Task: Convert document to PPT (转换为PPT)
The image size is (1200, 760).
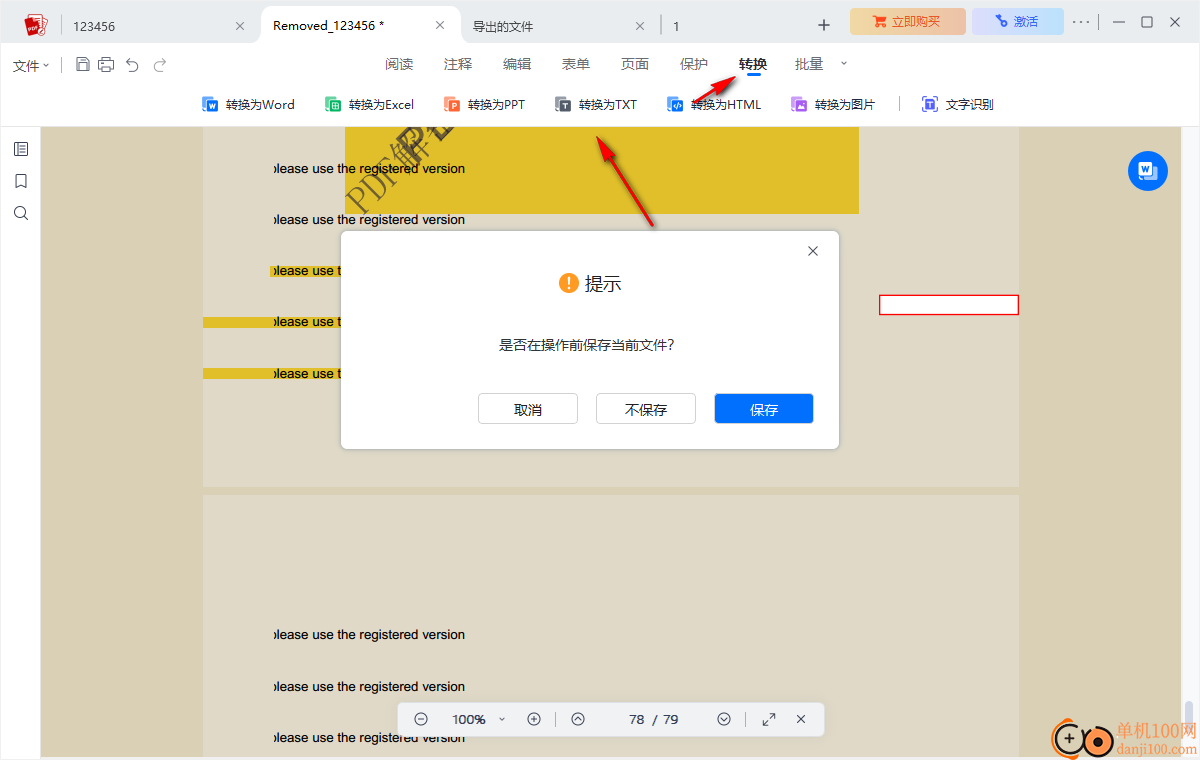Action: pos(484,104)
